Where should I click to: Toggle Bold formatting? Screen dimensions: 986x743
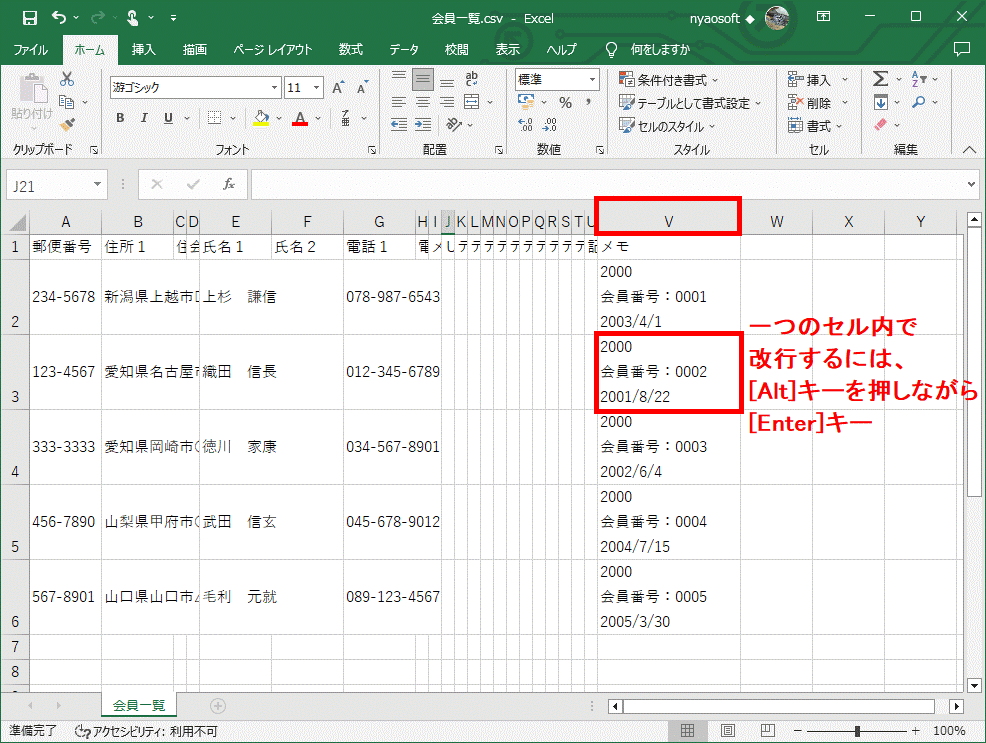[x=120, y=118]
